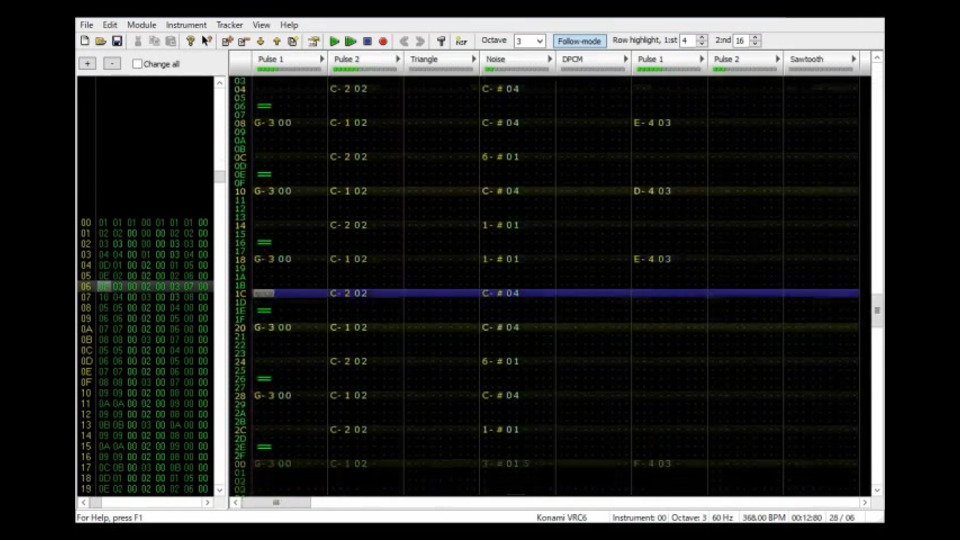Go to the next track with the right arrow

coord(420,41)
